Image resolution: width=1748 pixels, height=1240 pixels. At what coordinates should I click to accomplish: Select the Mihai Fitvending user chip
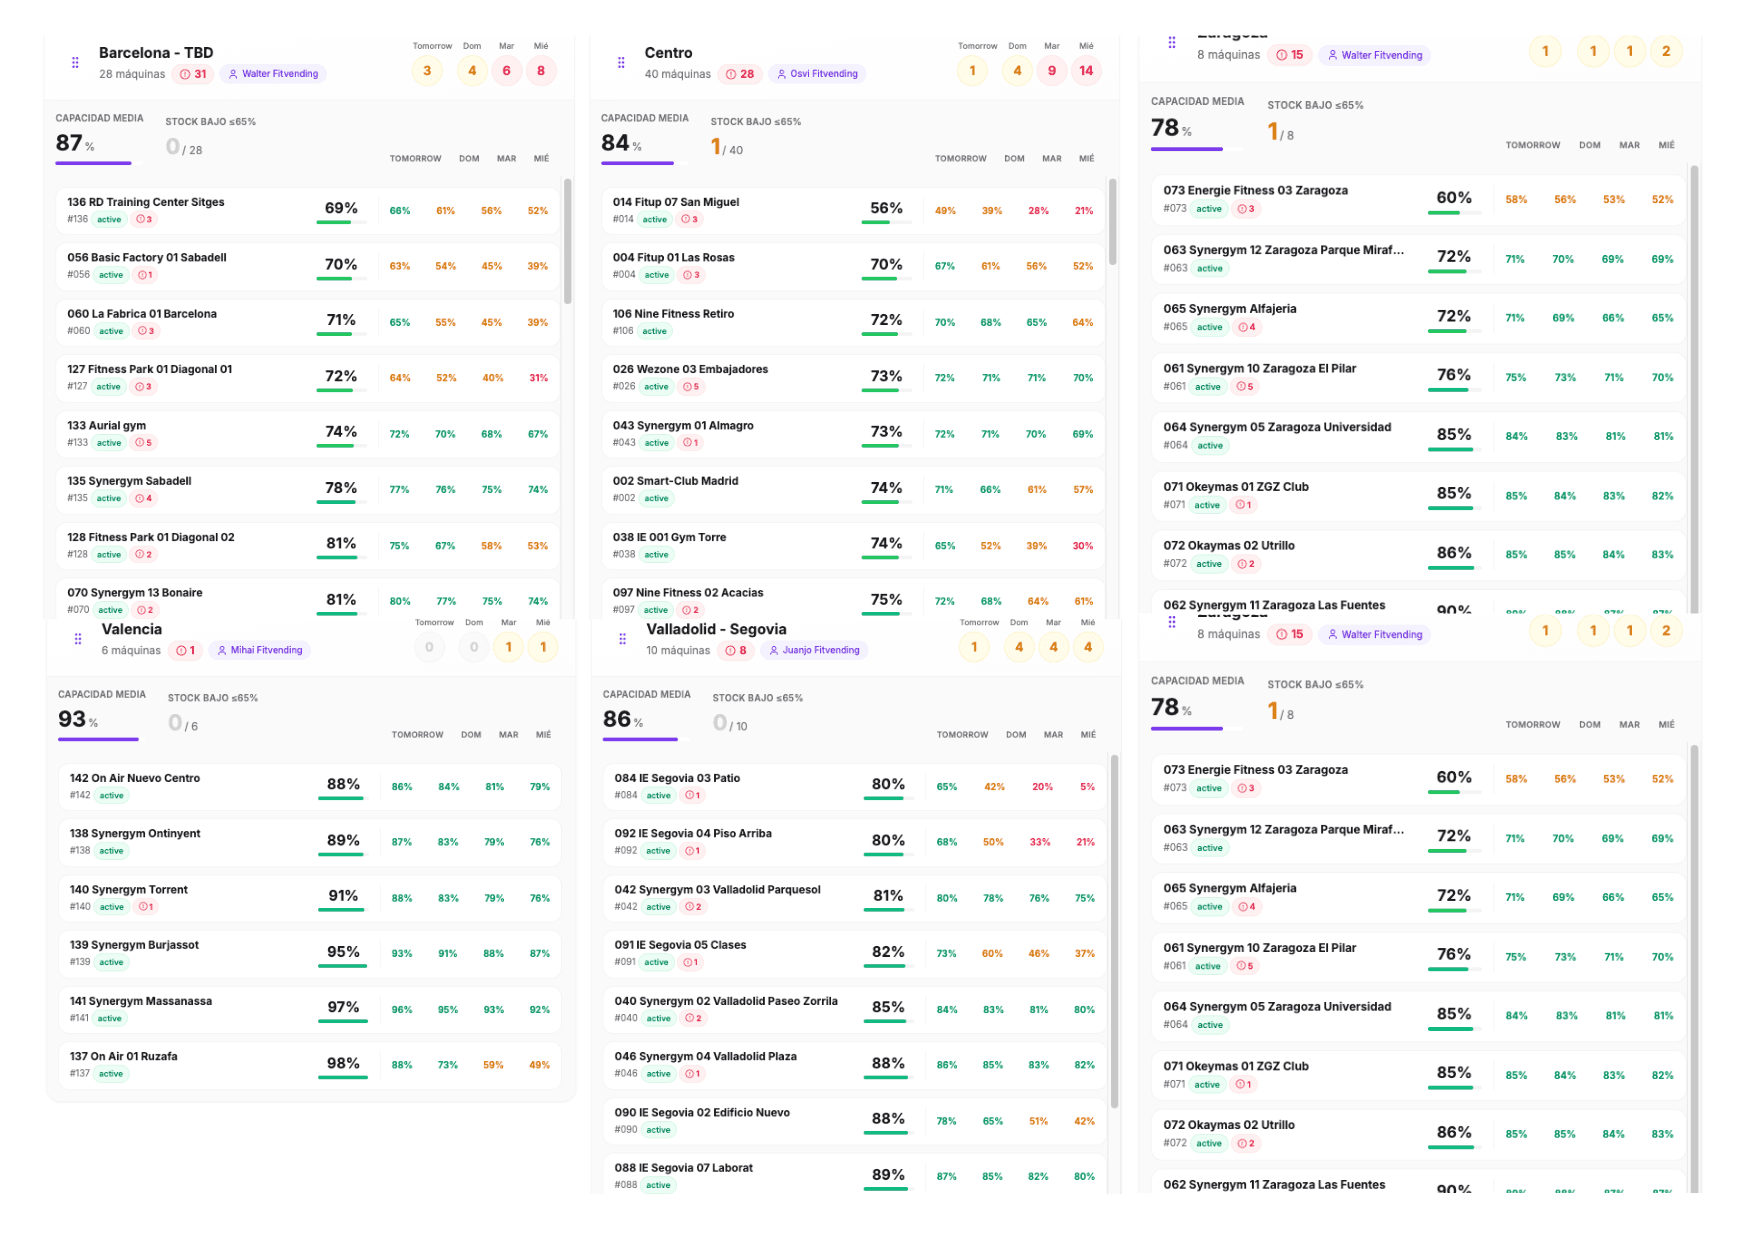260,650
